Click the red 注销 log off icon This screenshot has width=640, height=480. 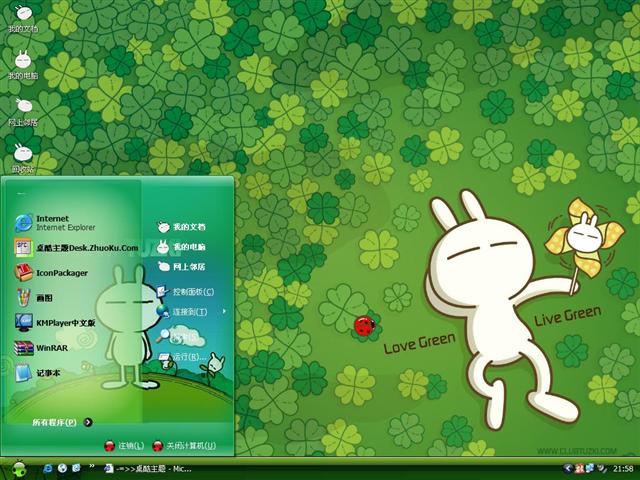[x=109, y=446]
